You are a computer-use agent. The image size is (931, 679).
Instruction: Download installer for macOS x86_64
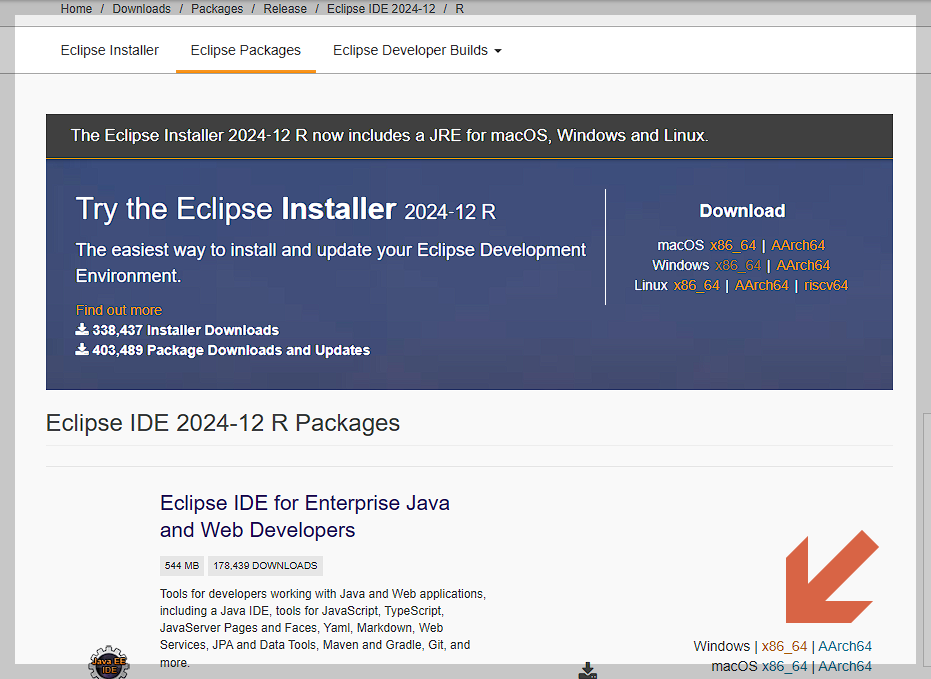(x=733, y=245)
